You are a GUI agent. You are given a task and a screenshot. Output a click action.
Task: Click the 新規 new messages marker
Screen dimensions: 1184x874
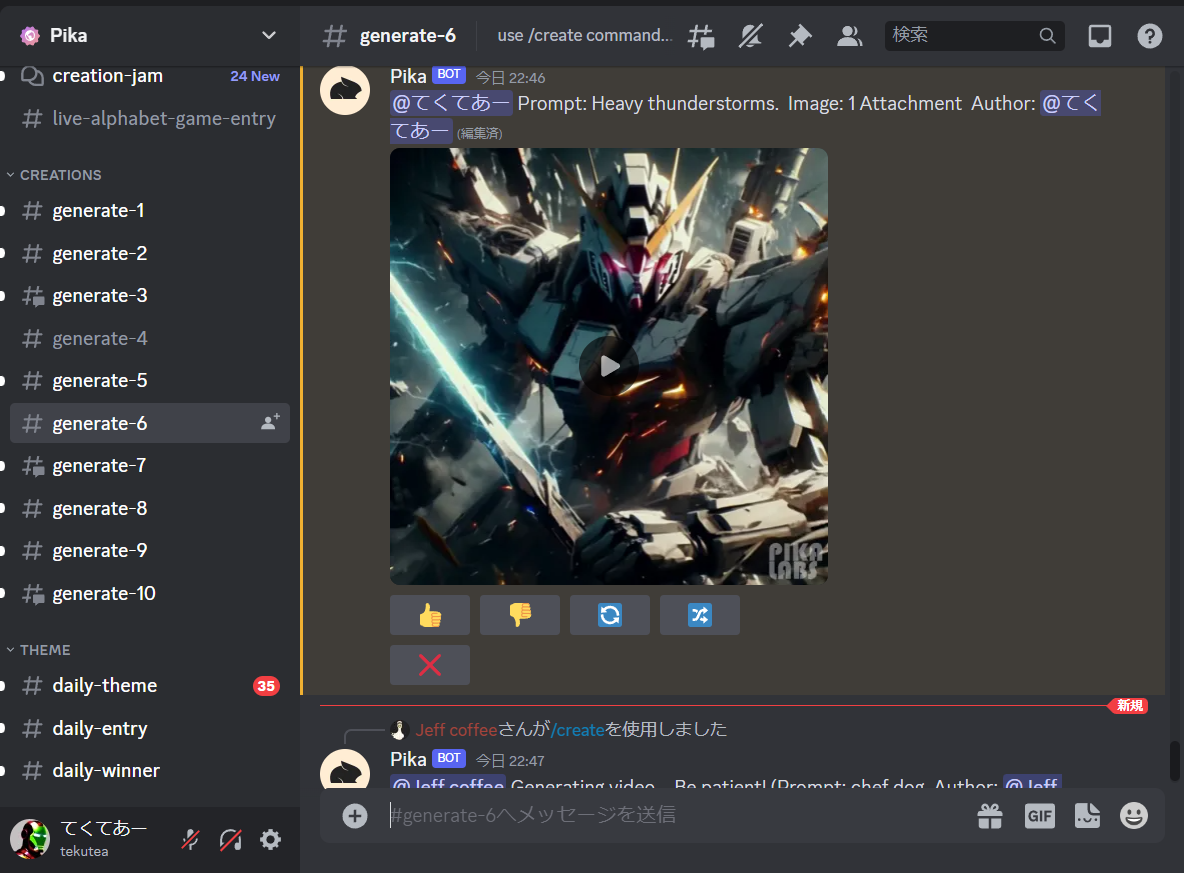pos(1130,706)
